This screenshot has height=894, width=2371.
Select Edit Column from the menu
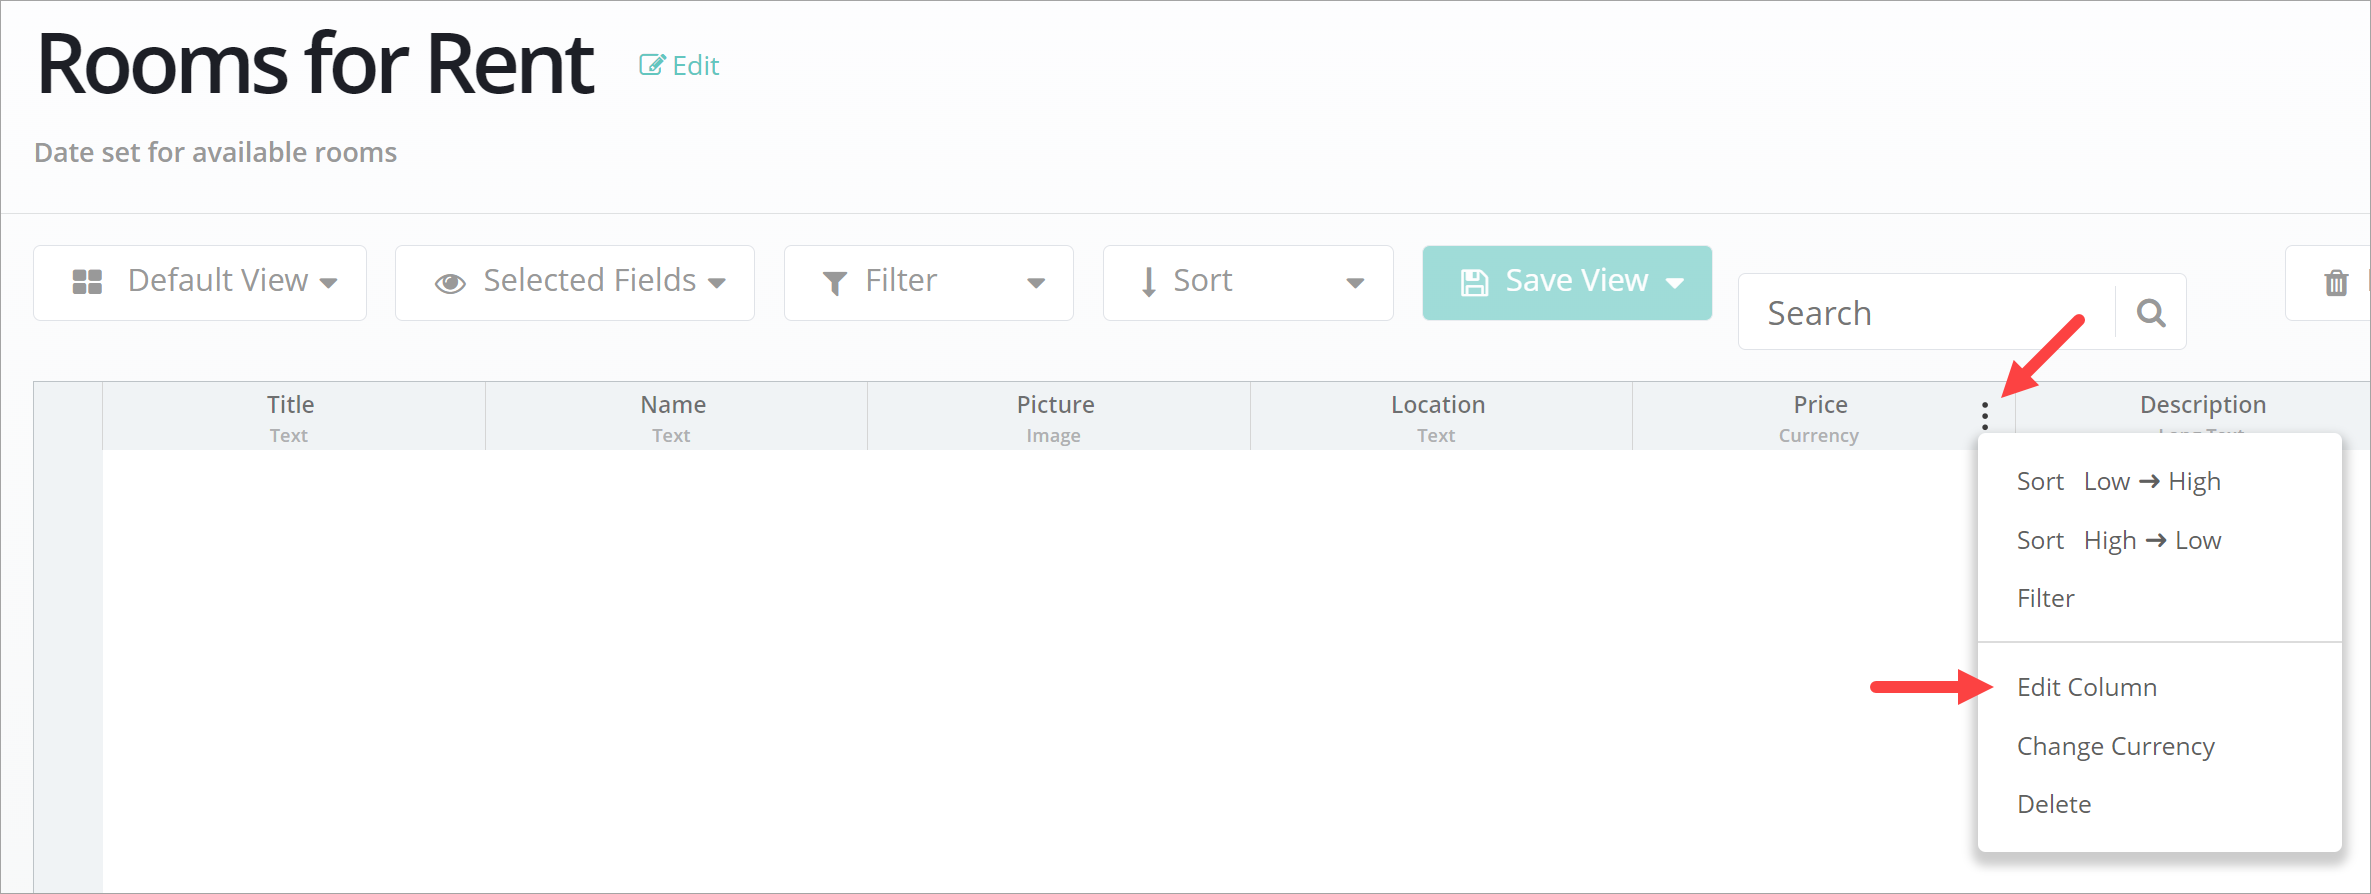point(2086,687)
